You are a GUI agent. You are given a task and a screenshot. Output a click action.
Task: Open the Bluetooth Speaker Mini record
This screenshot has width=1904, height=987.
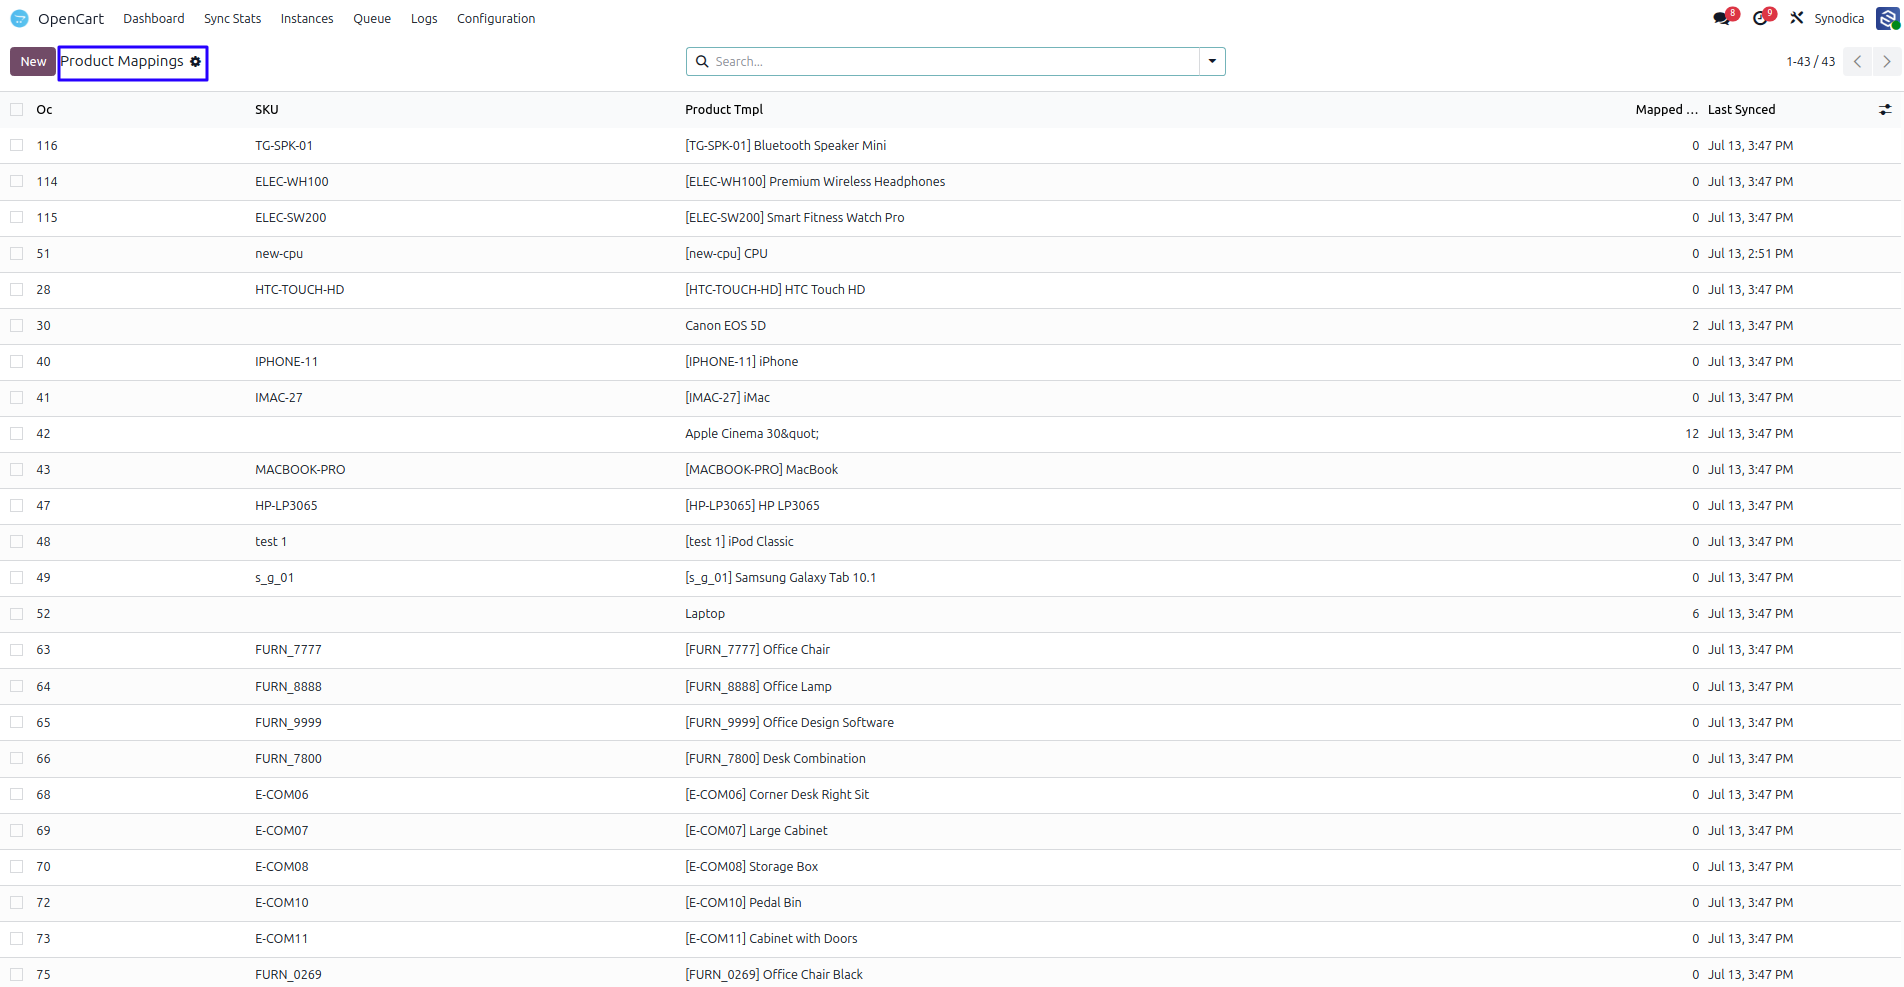[x=786, y=146]
